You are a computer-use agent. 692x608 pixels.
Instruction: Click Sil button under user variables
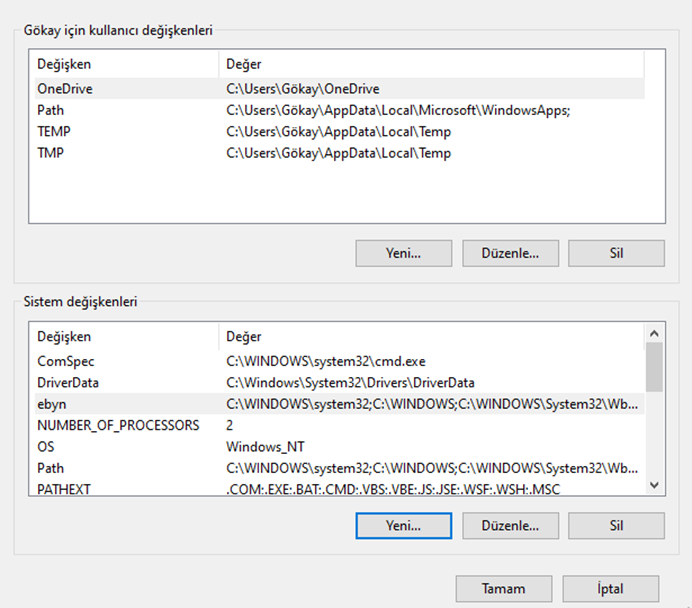coord(616,253)
